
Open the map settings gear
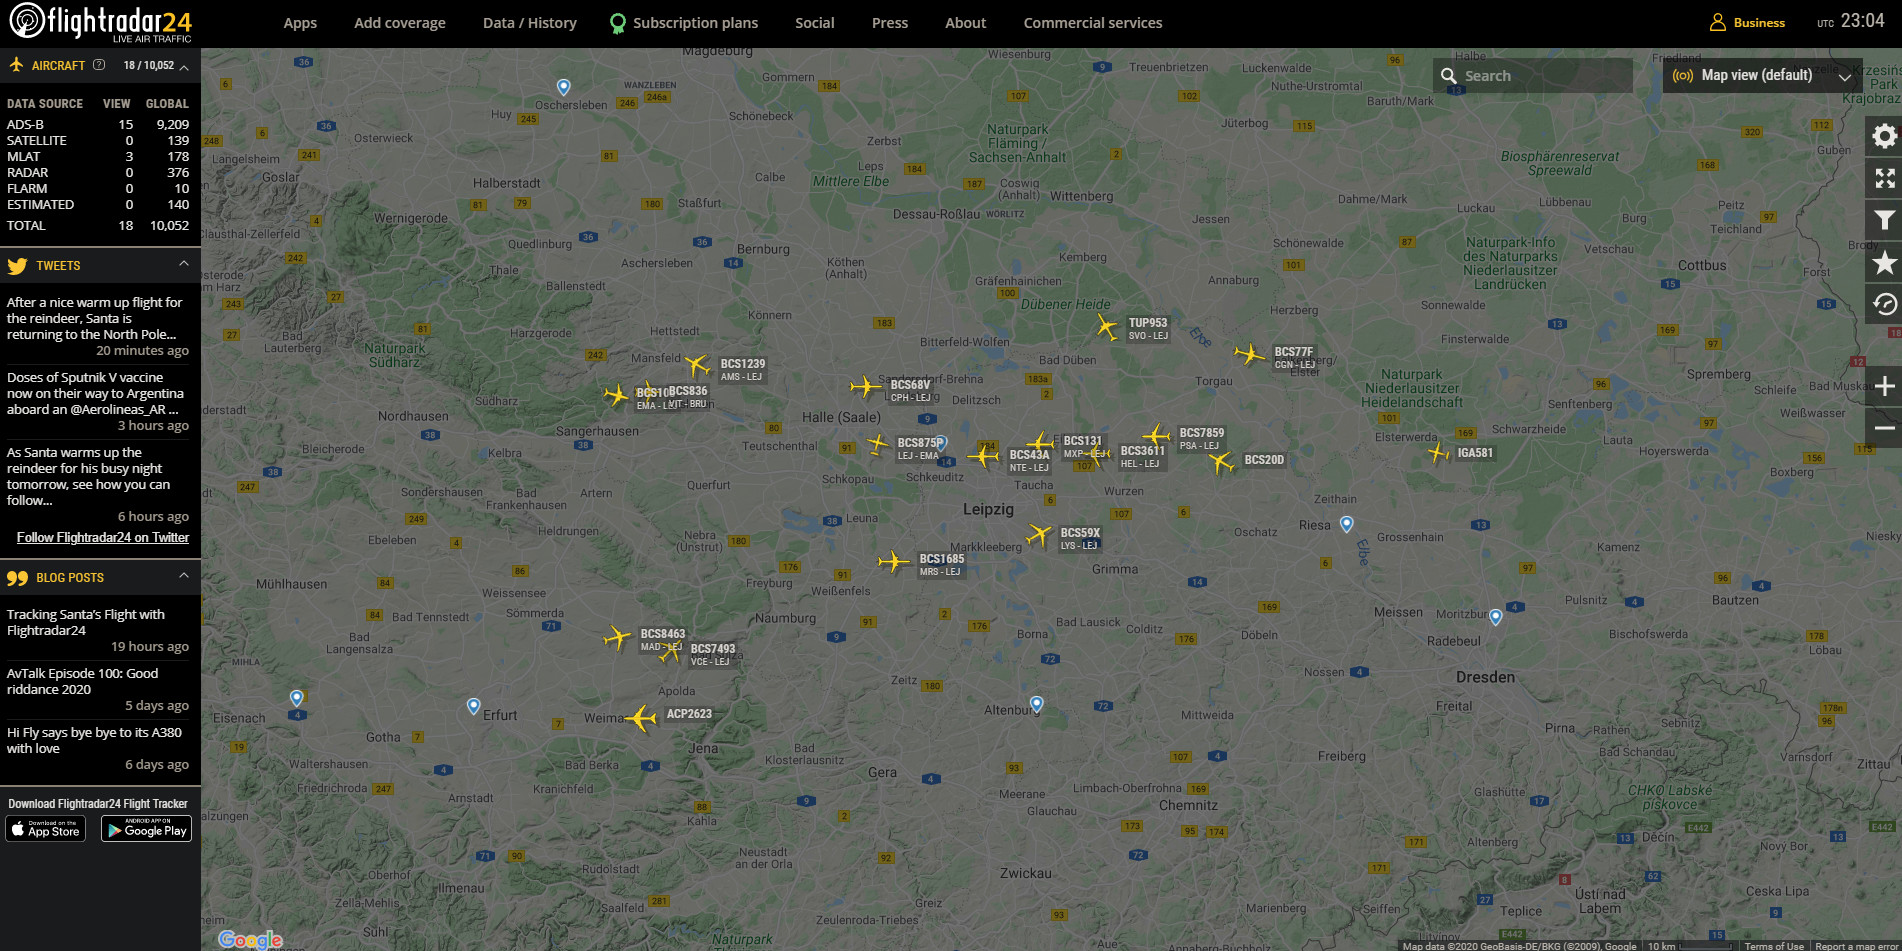pyautogui.click(x=1884, y=136)
